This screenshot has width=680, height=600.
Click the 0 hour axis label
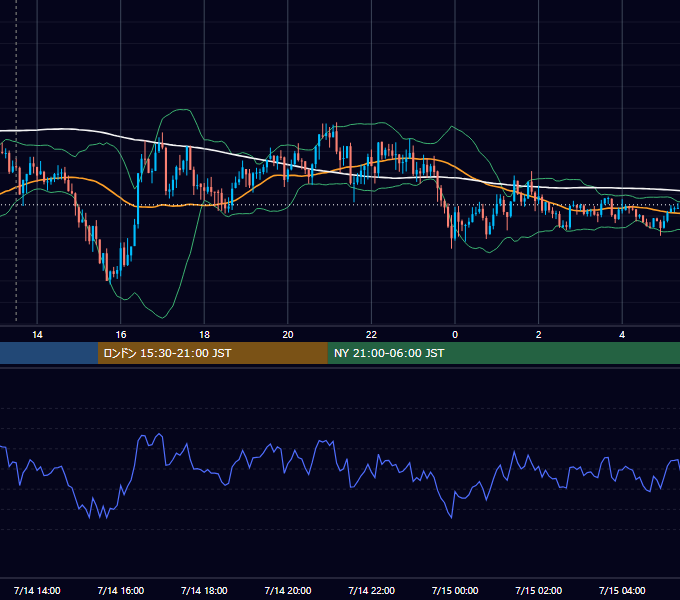pos(455,335)
